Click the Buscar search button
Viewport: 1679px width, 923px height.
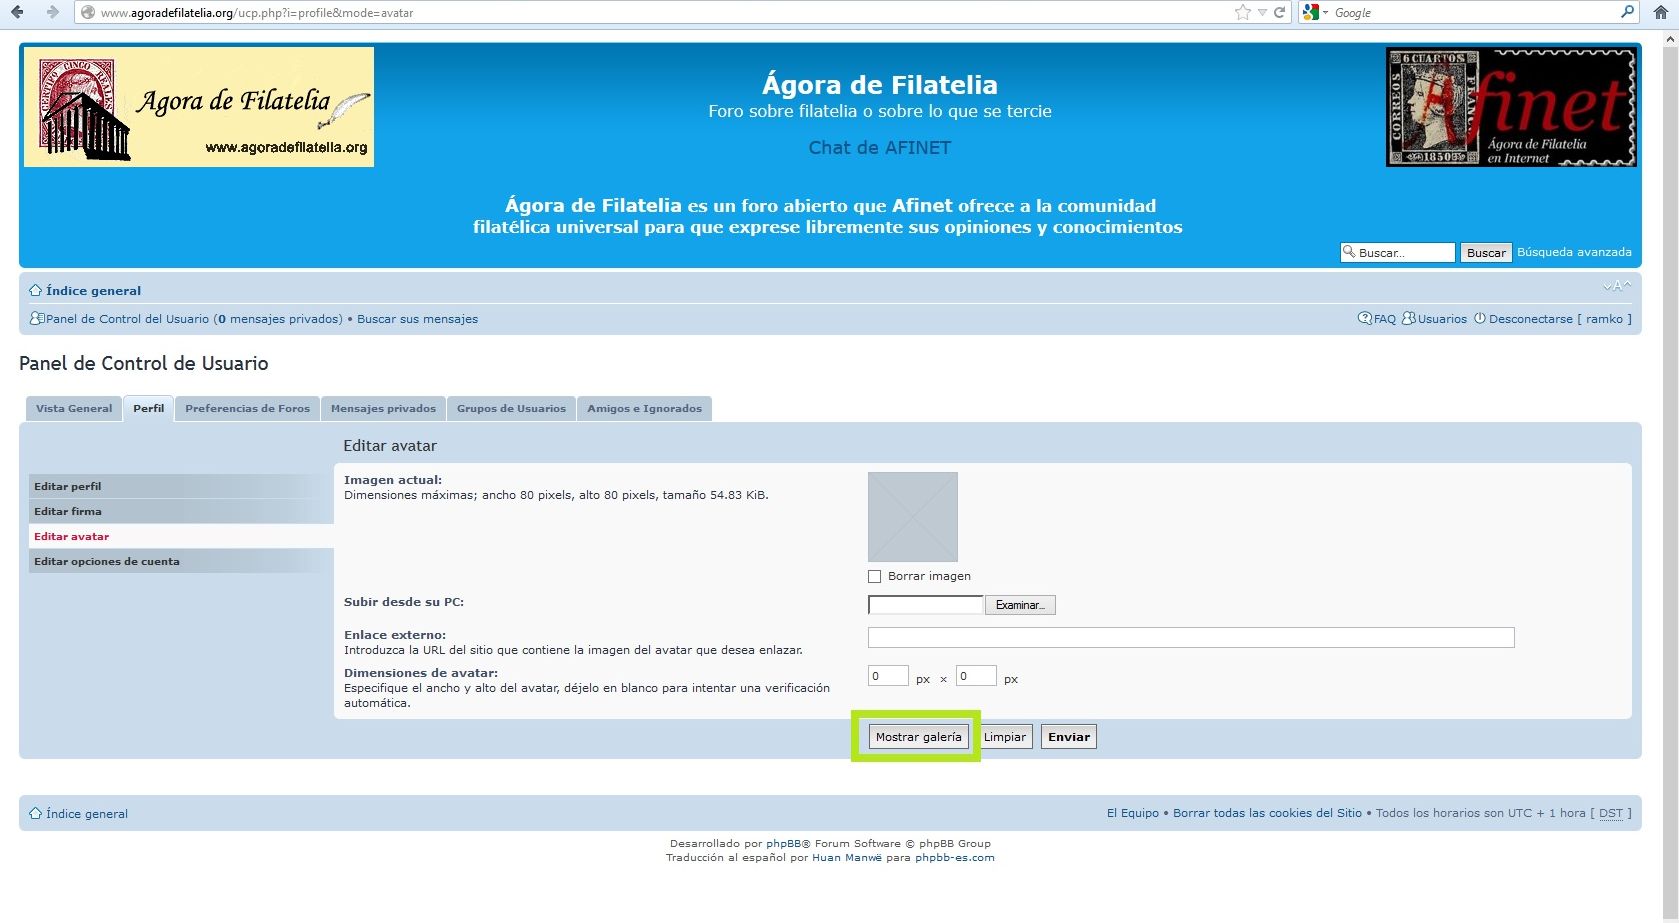pyautogui.click(x=1486, y=253)
